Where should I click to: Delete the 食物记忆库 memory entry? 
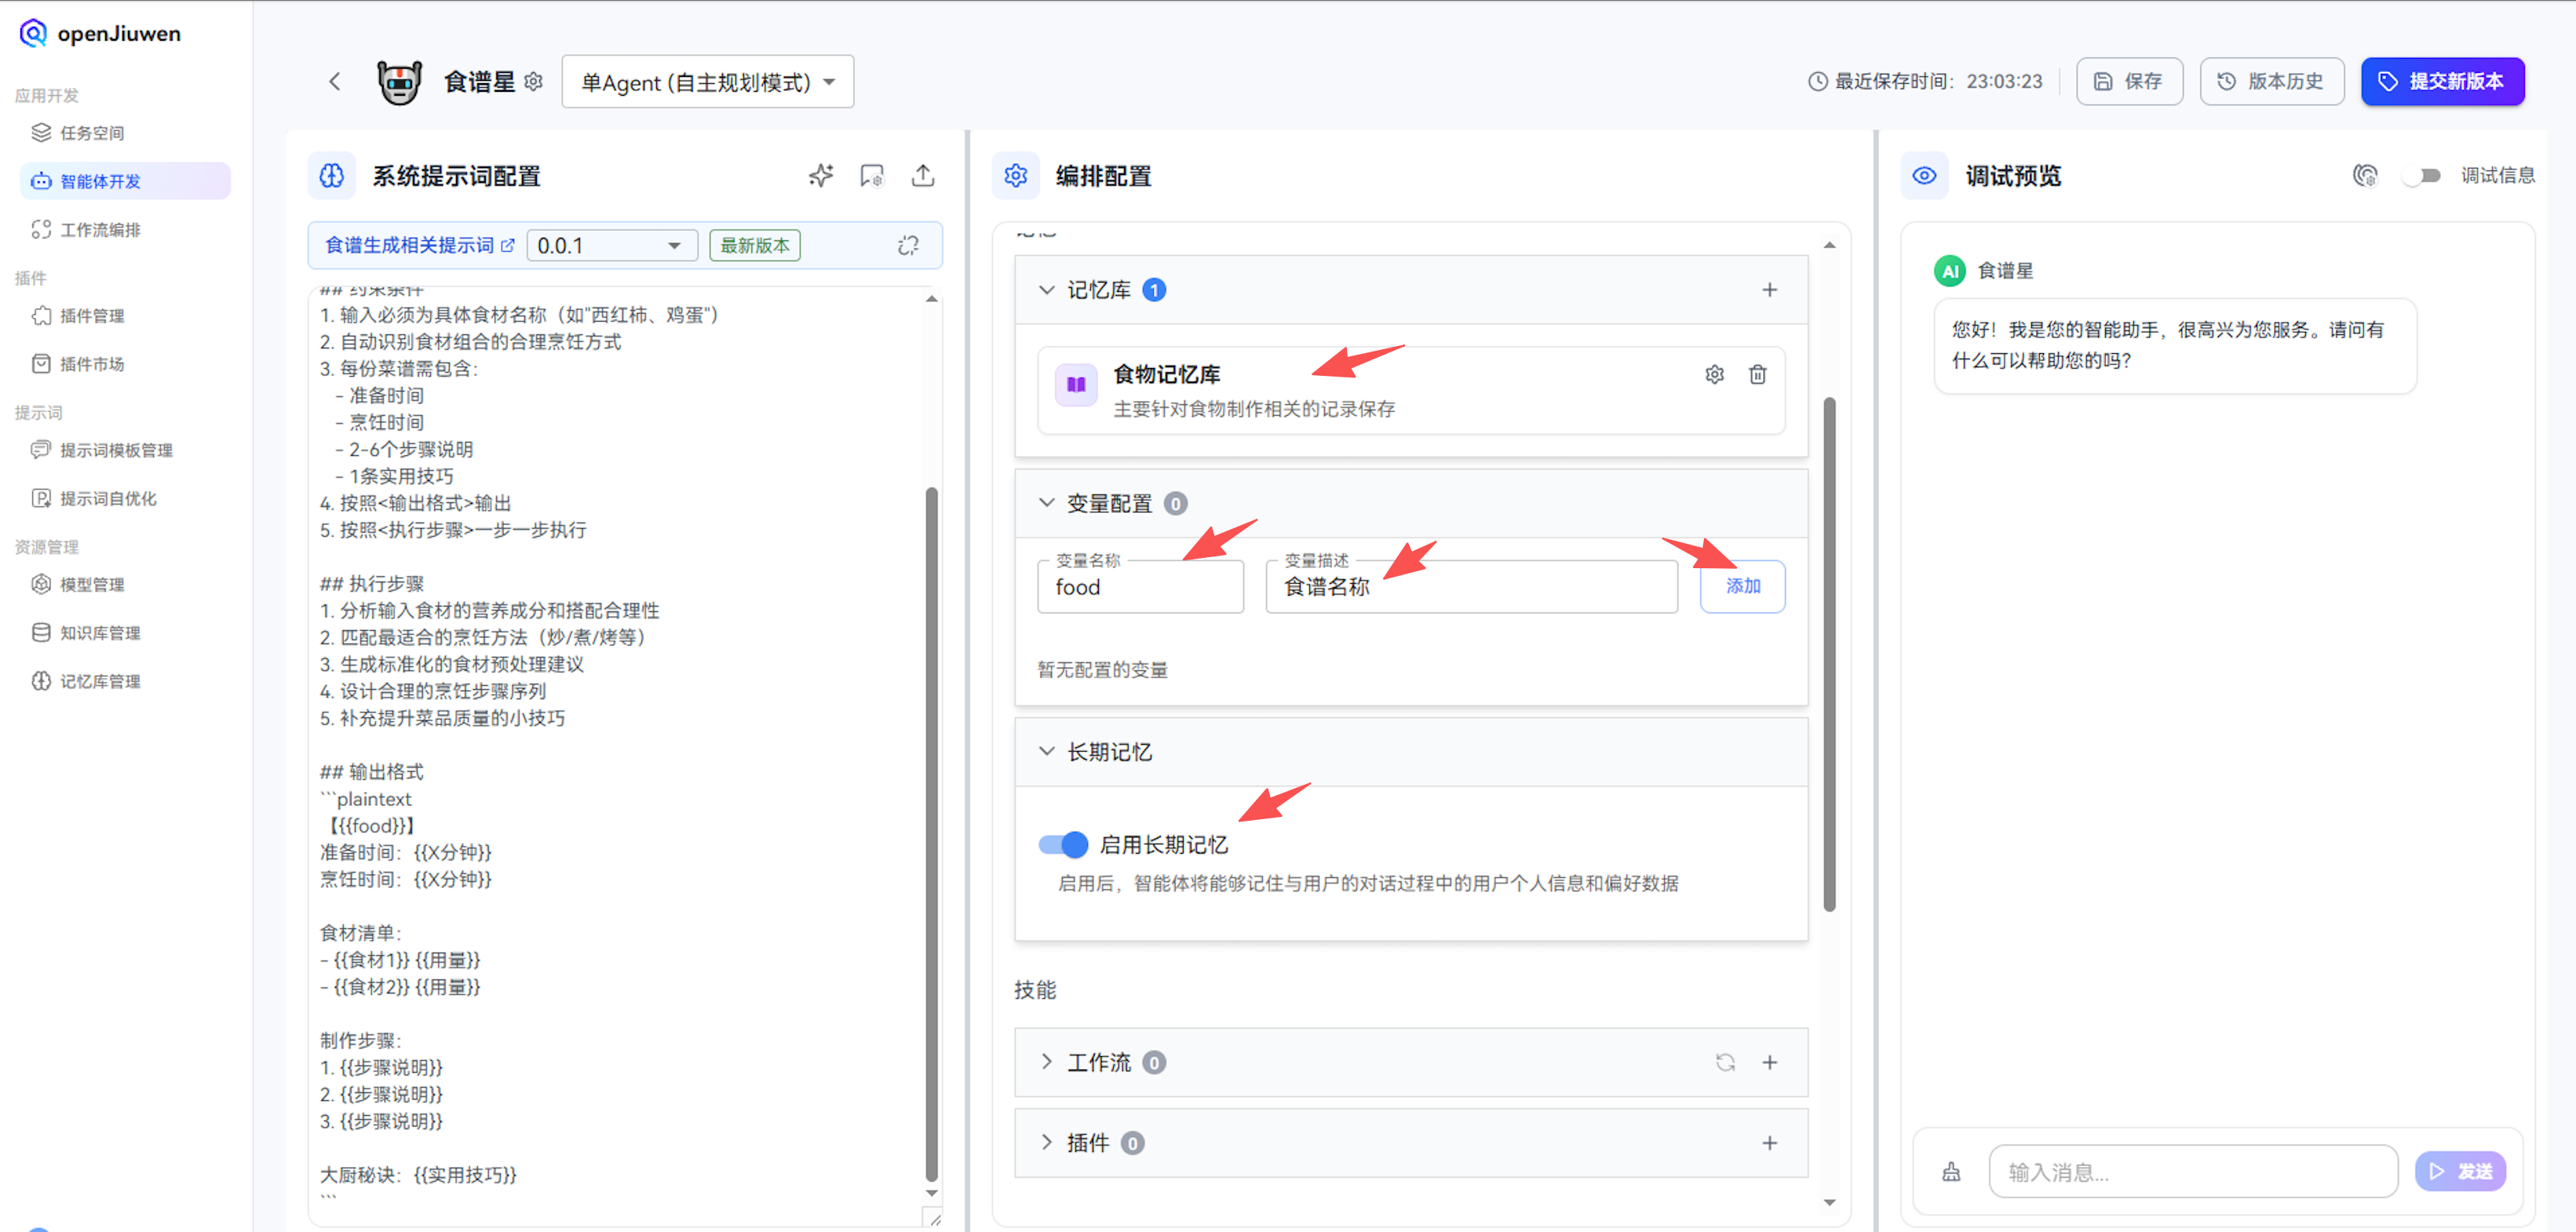[x=1758, y=374]
